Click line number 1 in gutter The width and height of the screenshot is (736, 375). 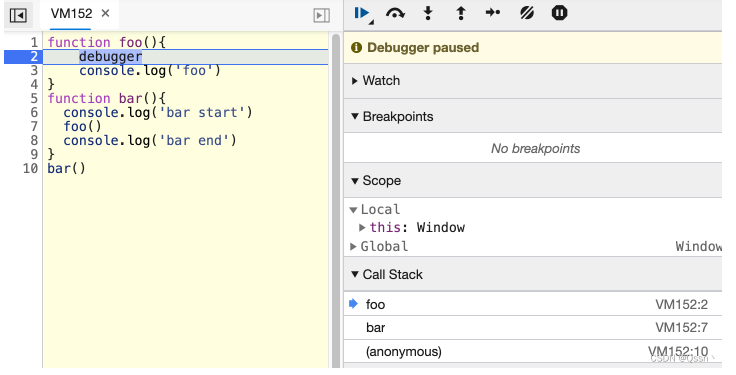point(34,42)
